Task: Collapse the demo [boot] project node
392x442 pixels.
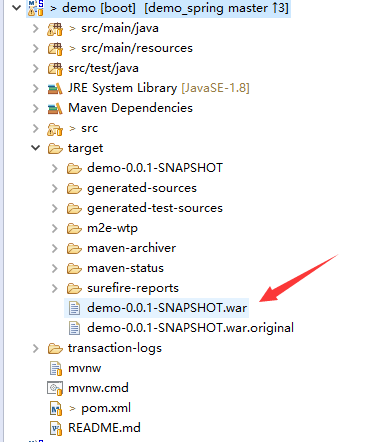Action: (17, 7)
